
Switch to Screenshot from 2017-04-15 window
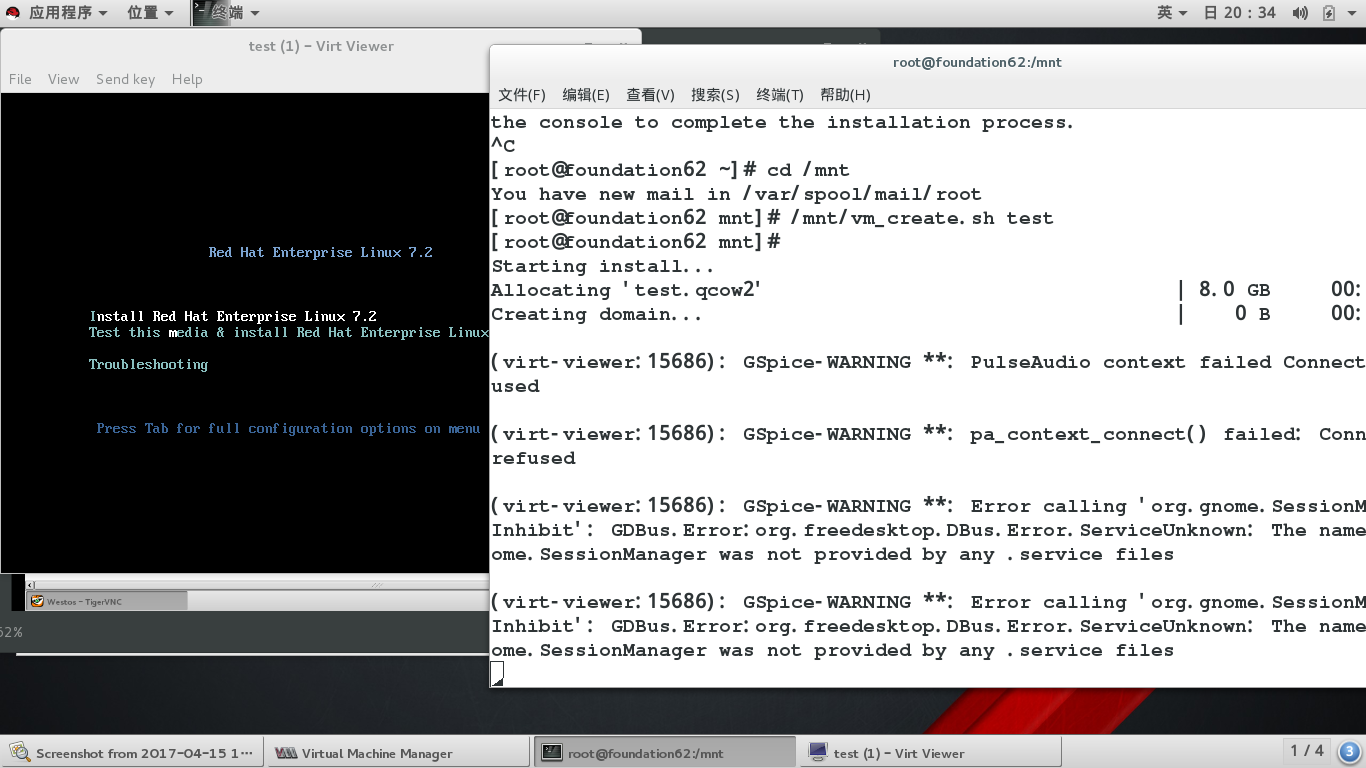point(132,753)
